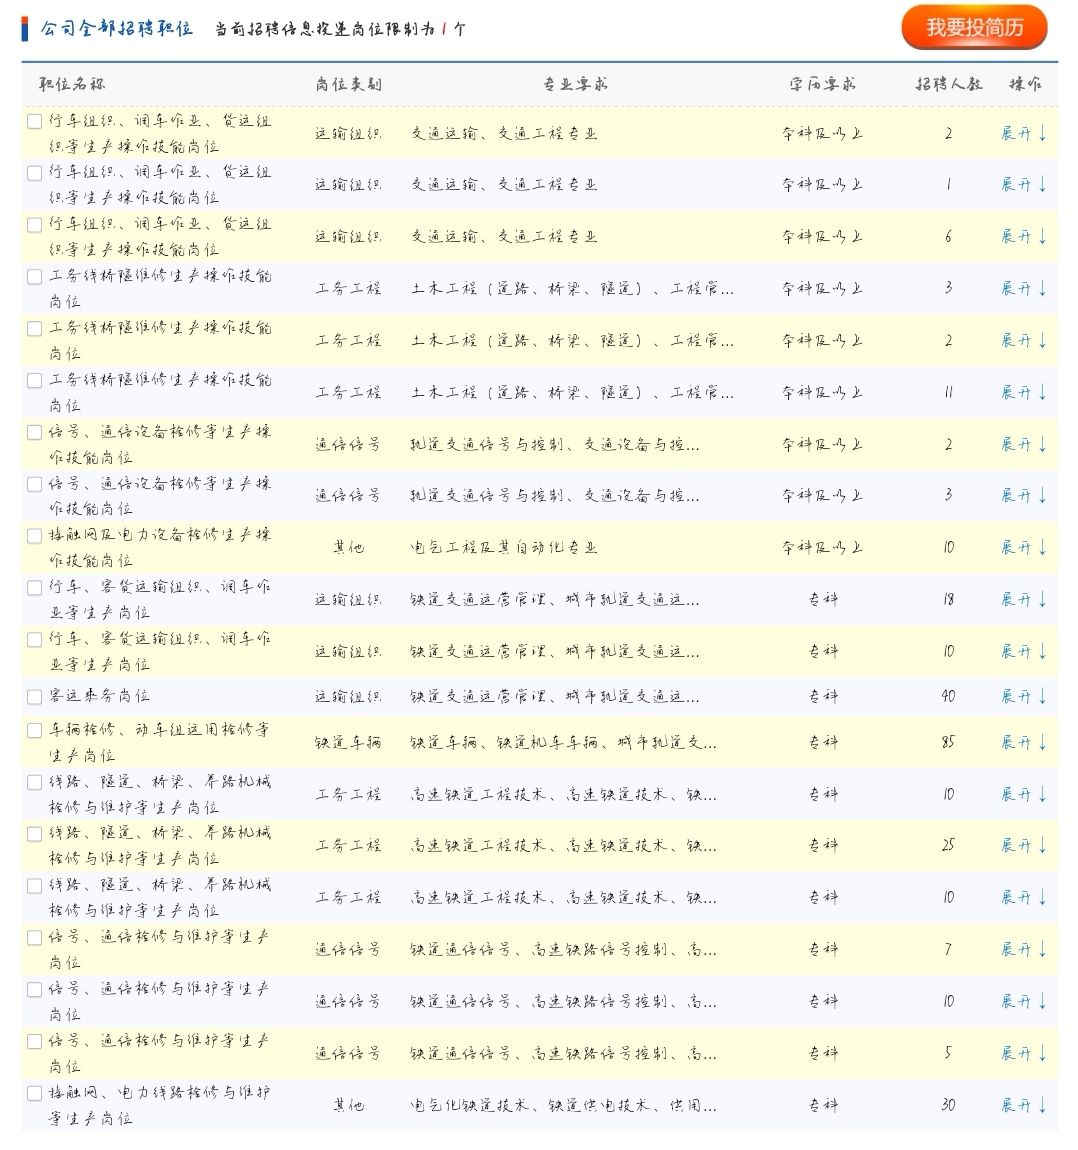Expand the 线路、隧道 row recruiting 25 people
Screen dimensions: 1078x1150
coord(1022,846)
